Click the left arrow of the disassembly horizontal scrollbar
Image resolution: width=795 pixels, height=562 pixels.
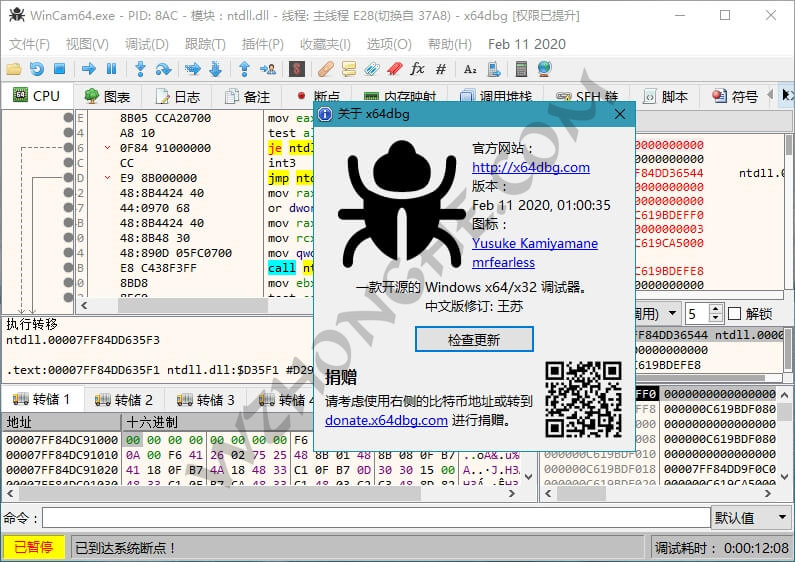point(84,305)
